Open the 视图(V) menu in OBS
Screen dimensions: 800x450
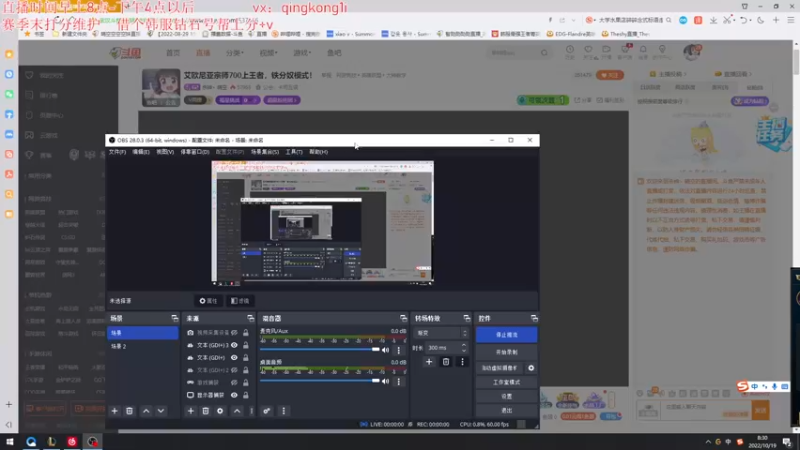point(165,152)
